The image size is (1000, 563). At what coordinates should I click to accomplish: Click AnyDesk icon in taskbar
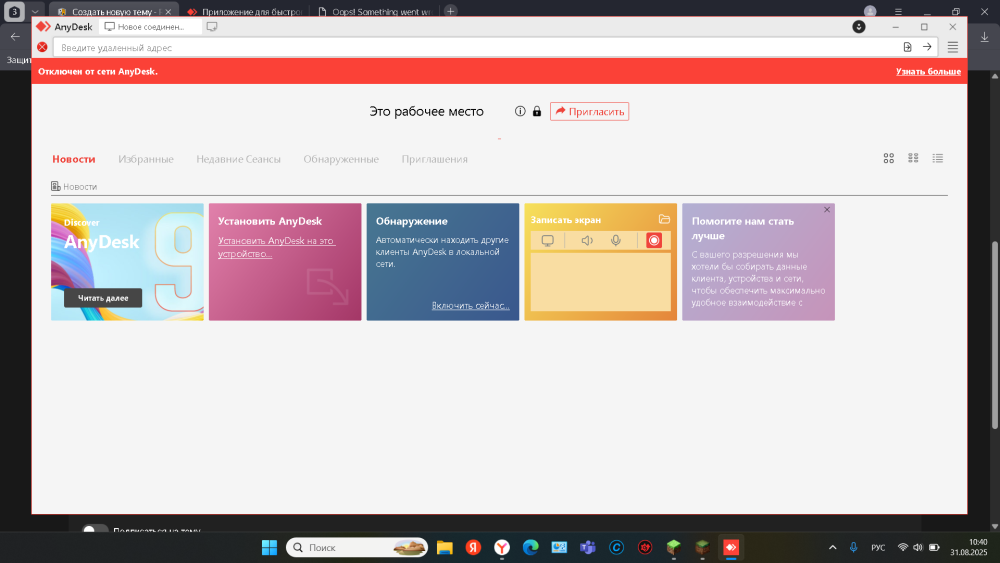[x=731, y=547]
